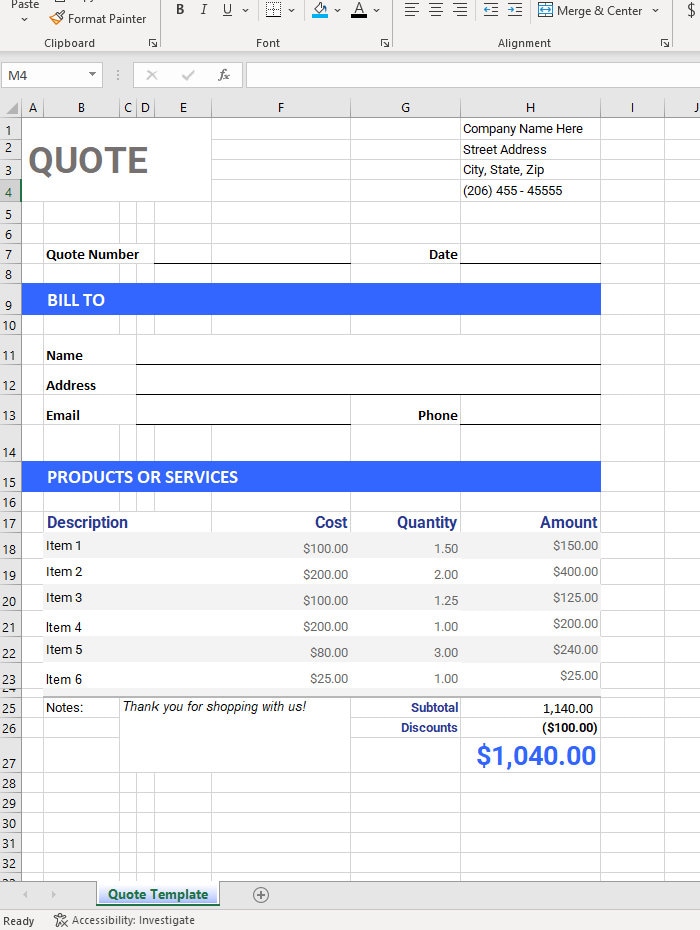This screenshot has width=700, height=930.
Task: Click the Decrease Indent icon
Action: [491, 9]
